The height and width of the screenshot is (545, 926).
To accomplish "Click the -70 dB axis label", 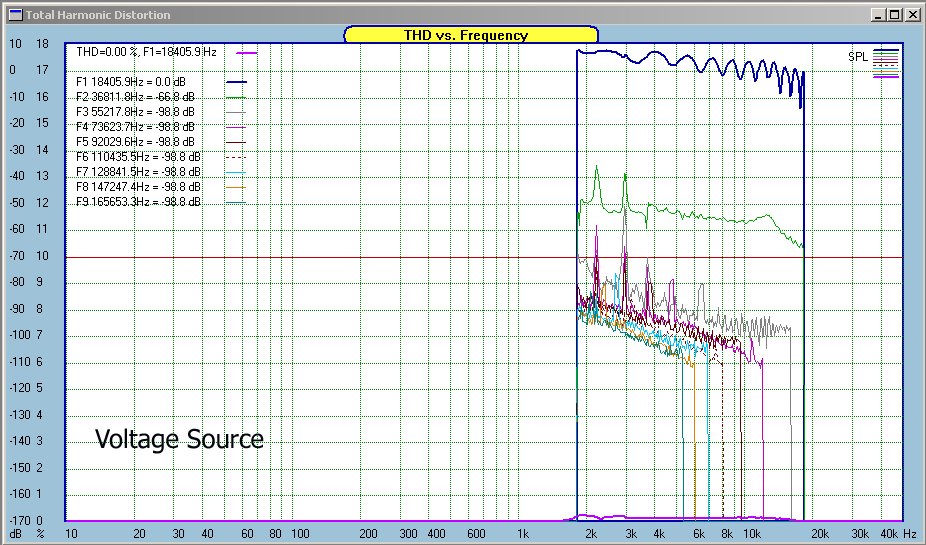I will (17, 256).
